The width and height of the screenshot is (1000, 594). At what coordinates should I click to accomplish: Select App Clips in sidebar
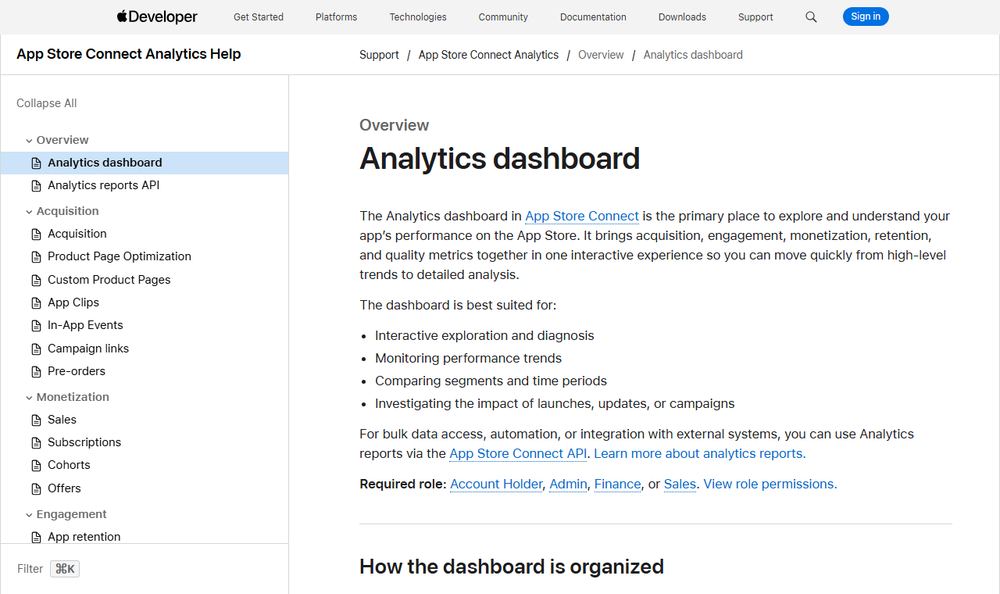[73, 302]
